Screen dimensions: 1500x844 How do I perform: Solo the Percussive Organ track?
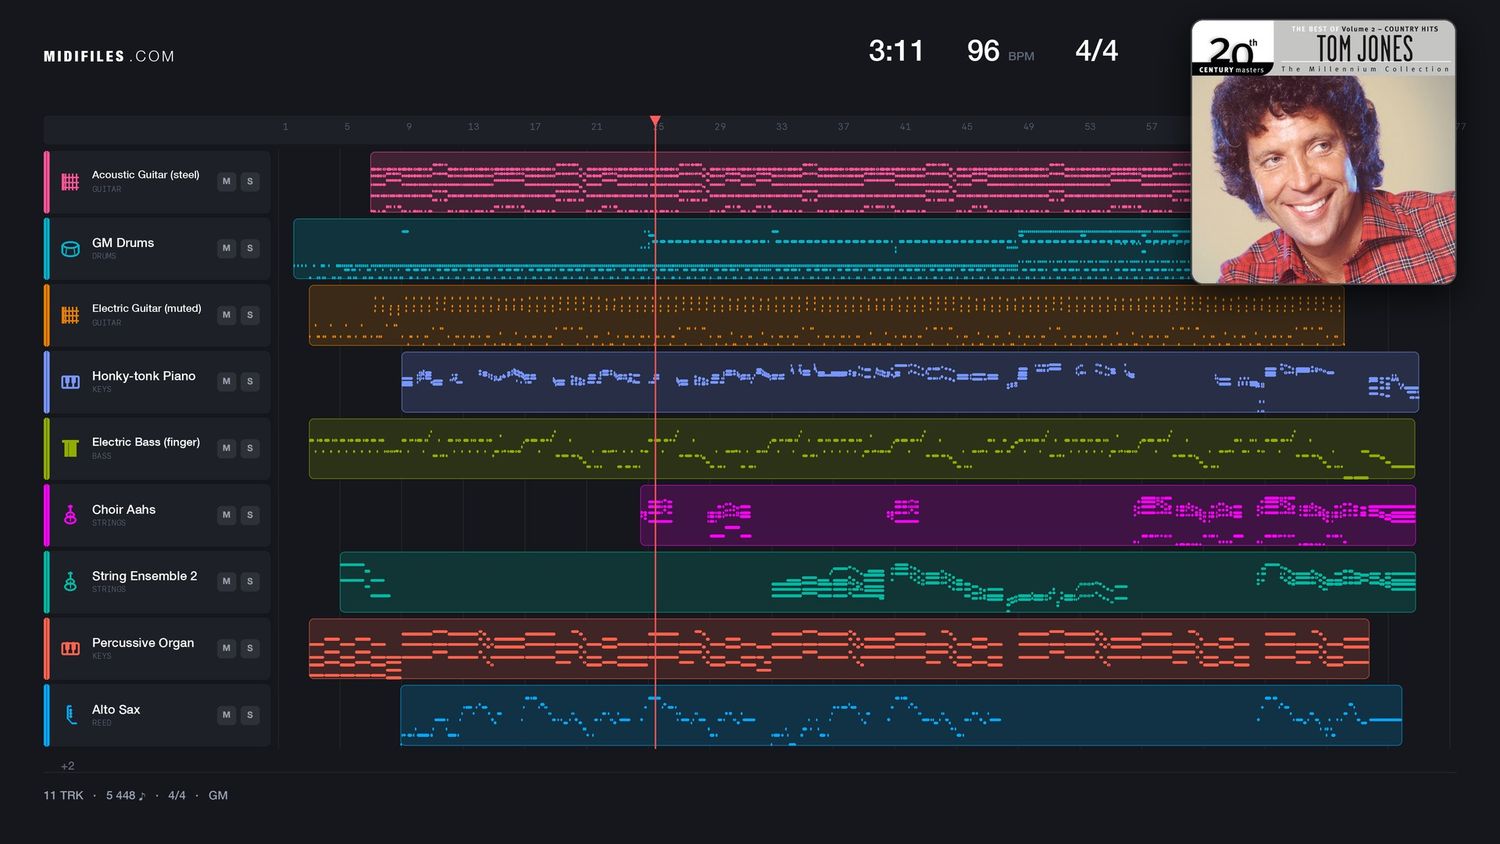coord(250,648)
